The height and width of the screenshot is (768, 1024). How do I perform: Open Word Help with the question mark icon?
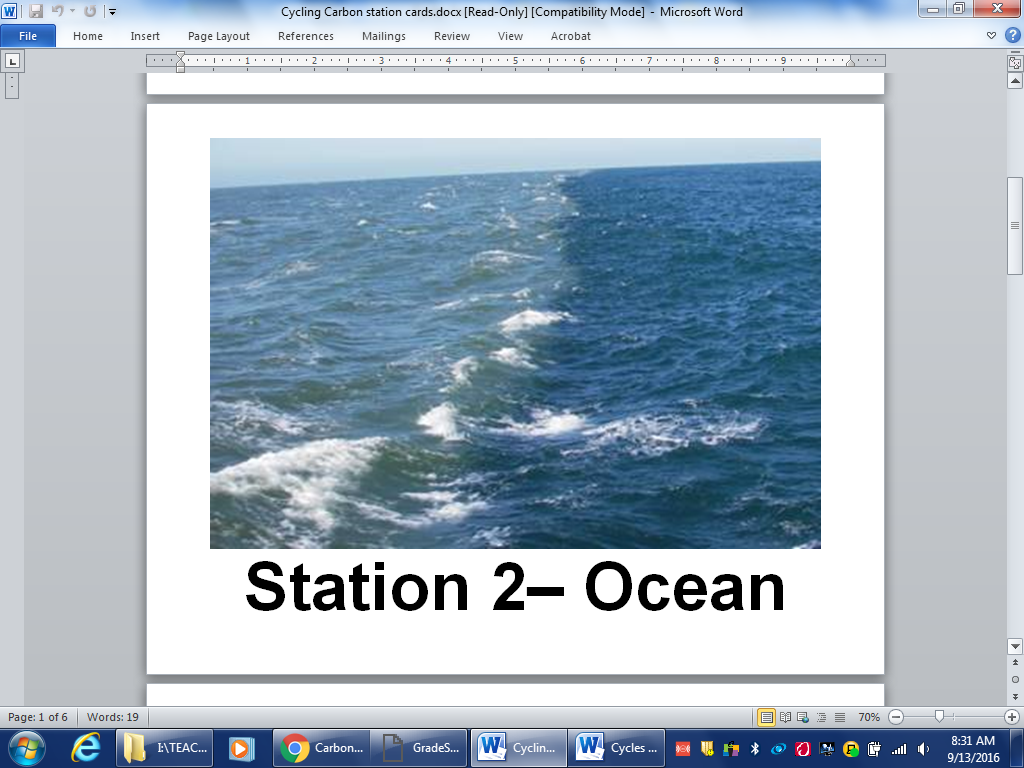1010,36
